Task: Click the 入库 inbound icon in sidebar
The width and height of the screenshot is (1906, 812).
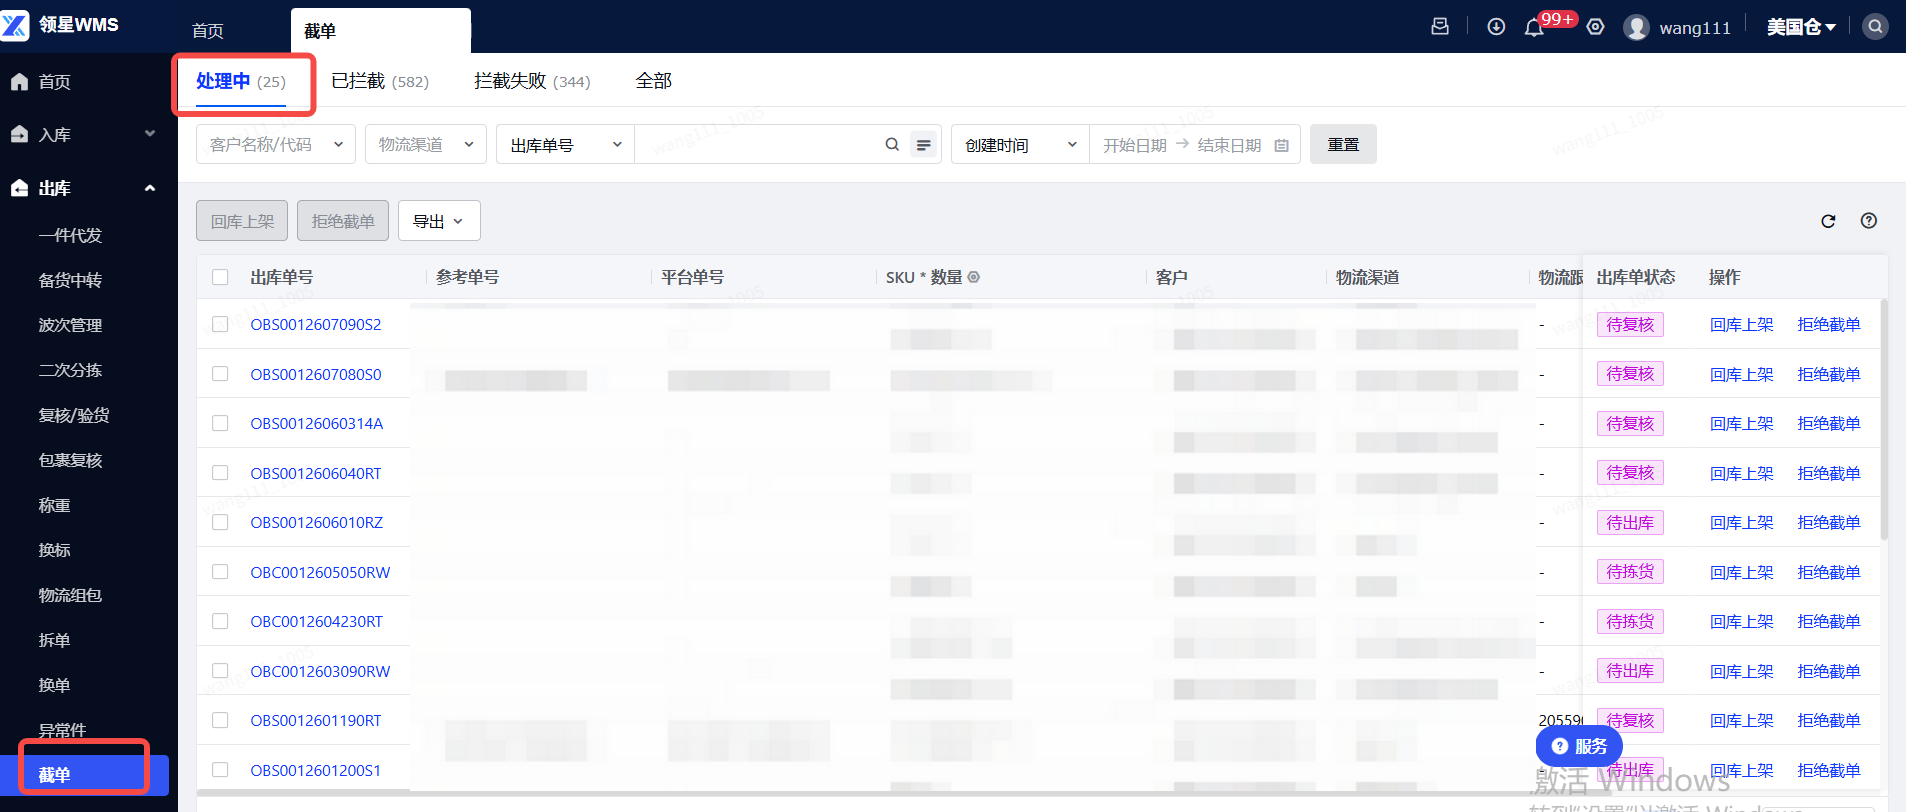Action: [19, 134]
